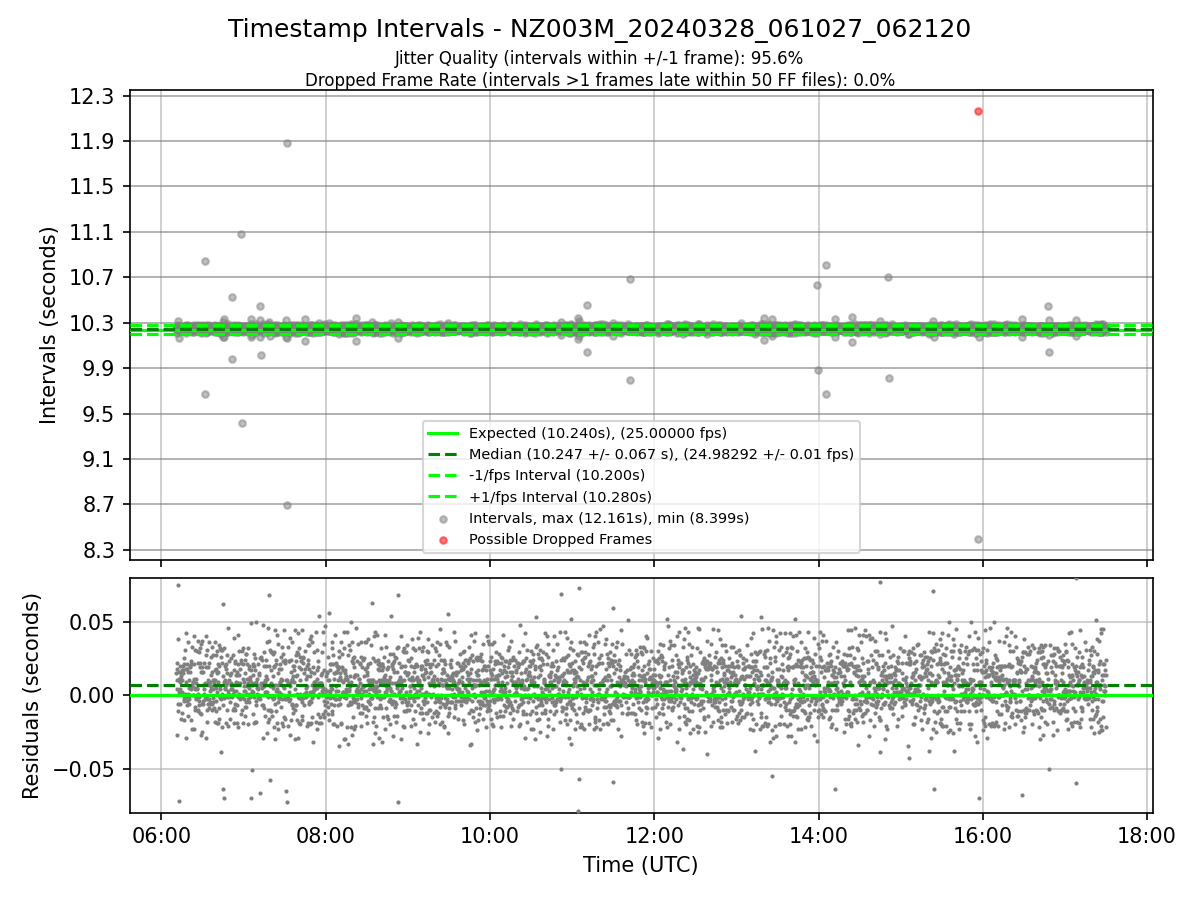
Task: Click the "Intervals (seconds)" y-axis label
Action: point(48,325)
